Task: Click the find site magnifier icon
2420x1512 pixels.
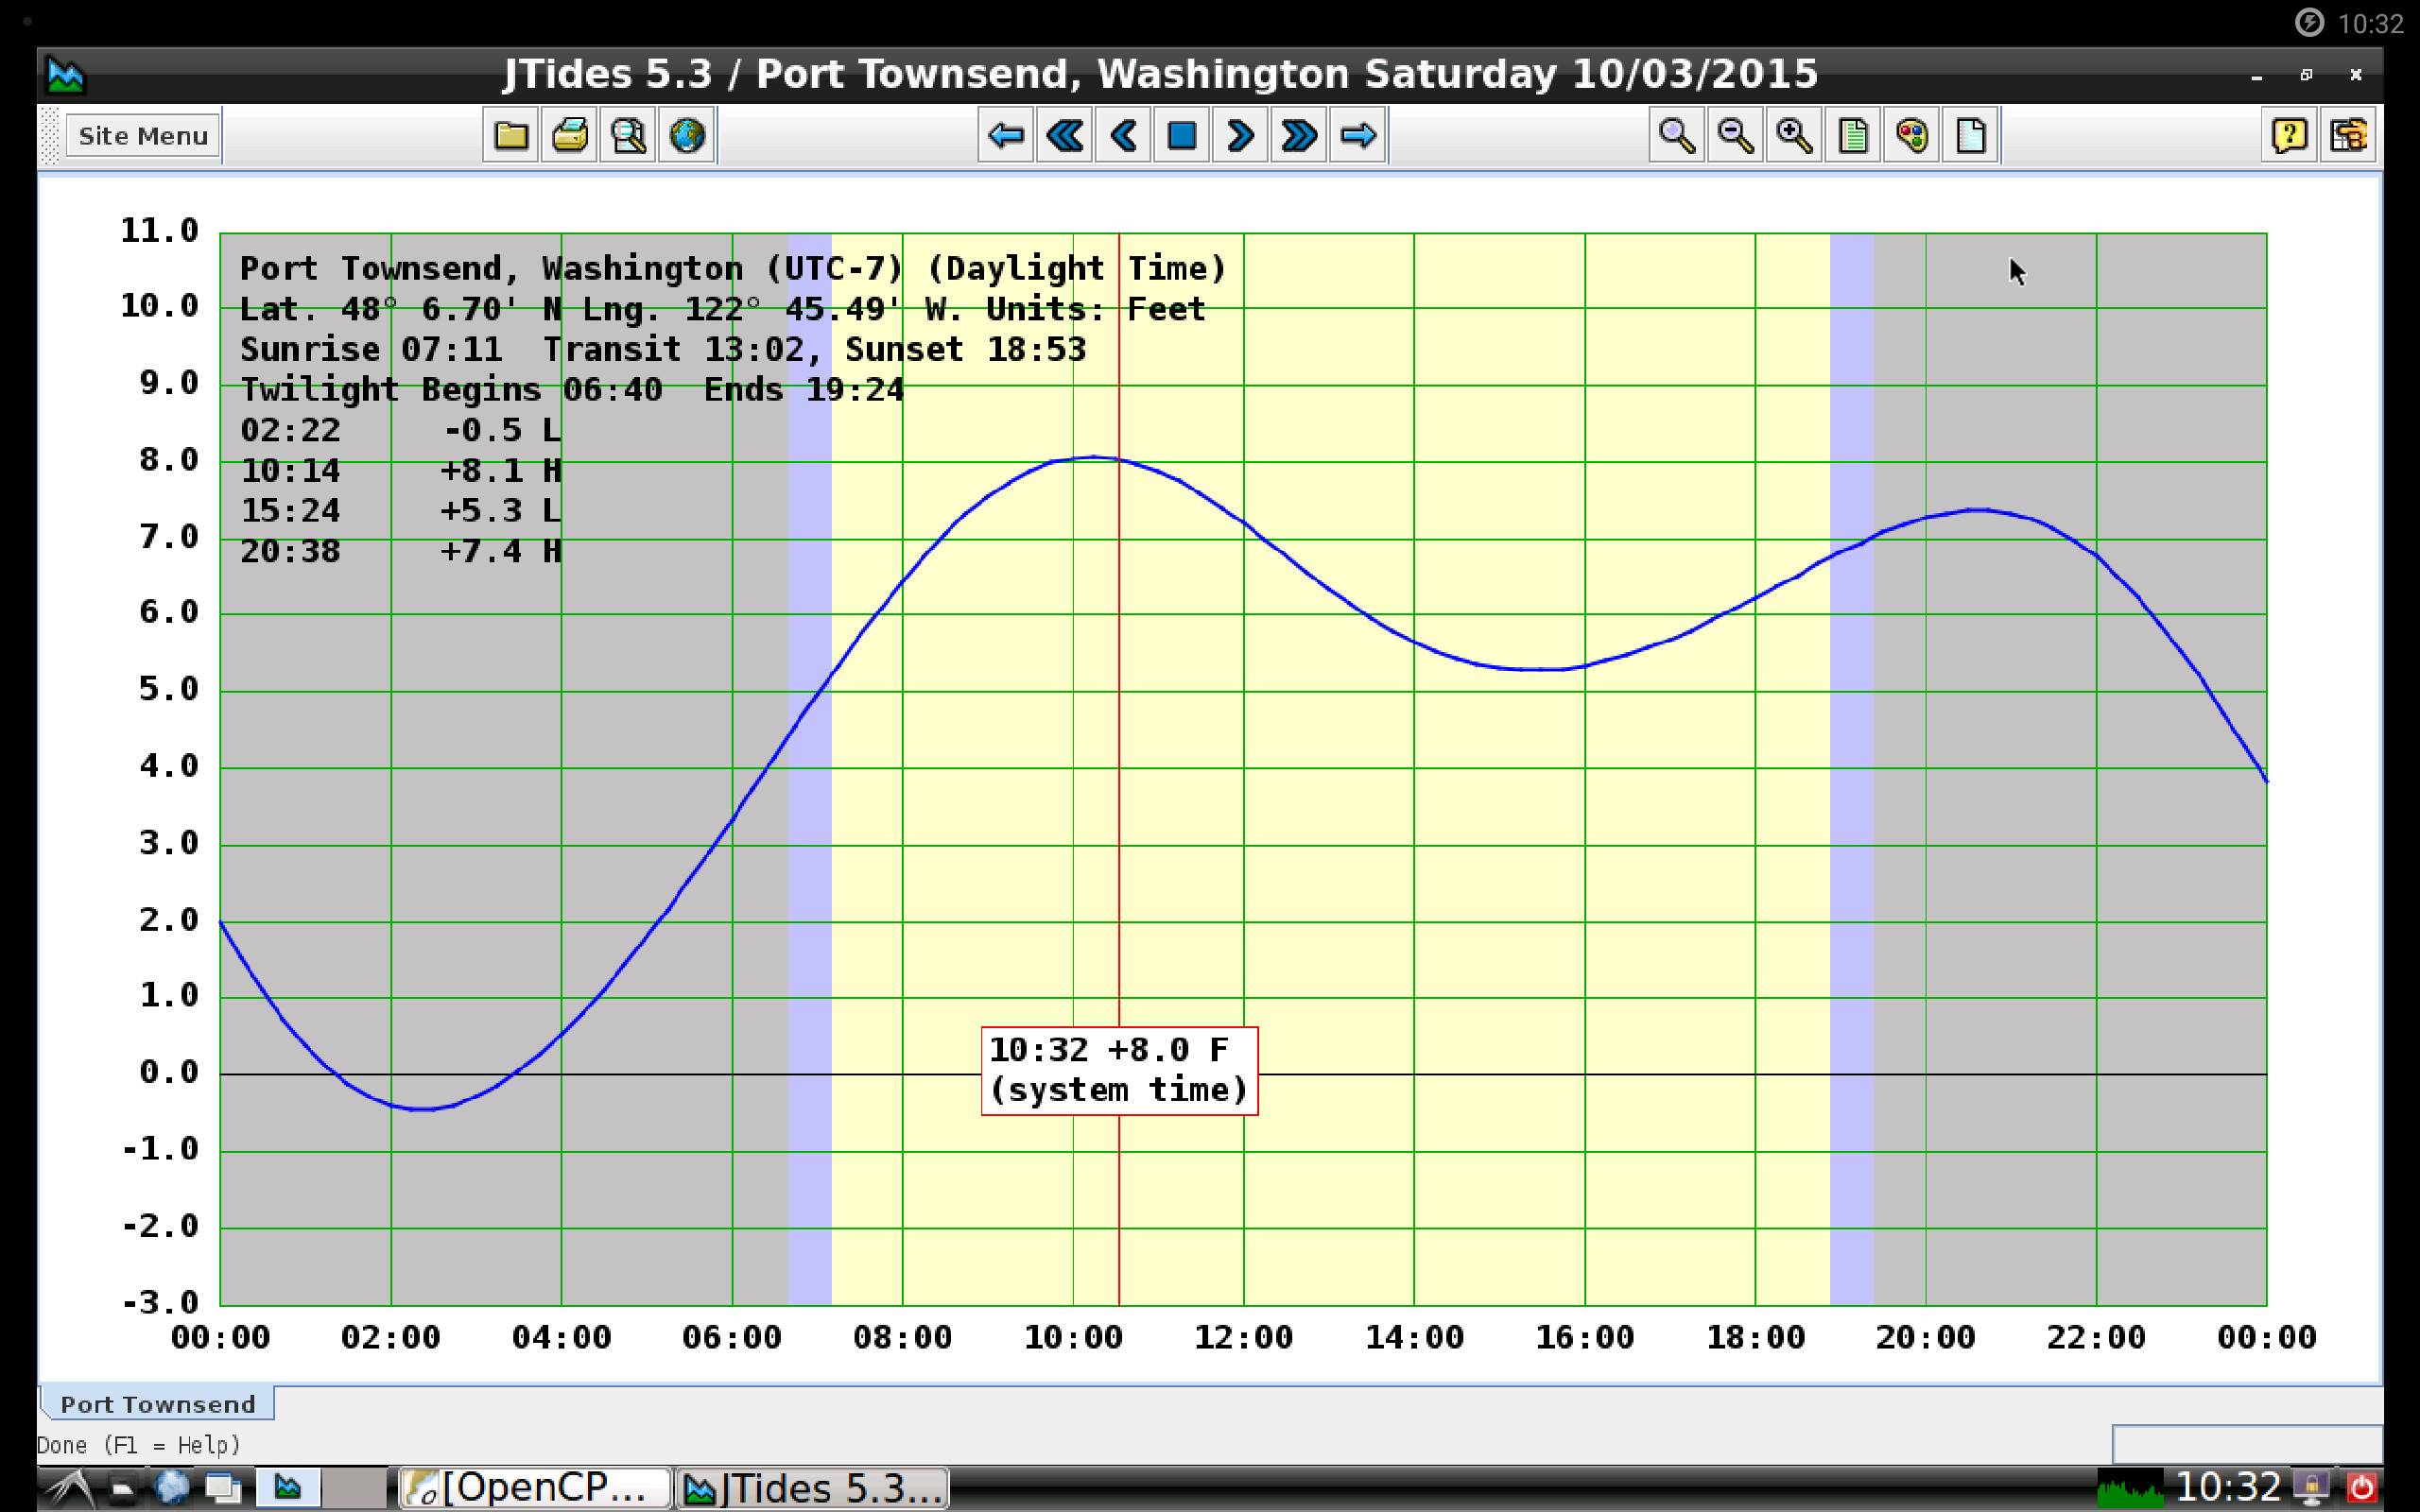Action: click(x=629, y=135)
